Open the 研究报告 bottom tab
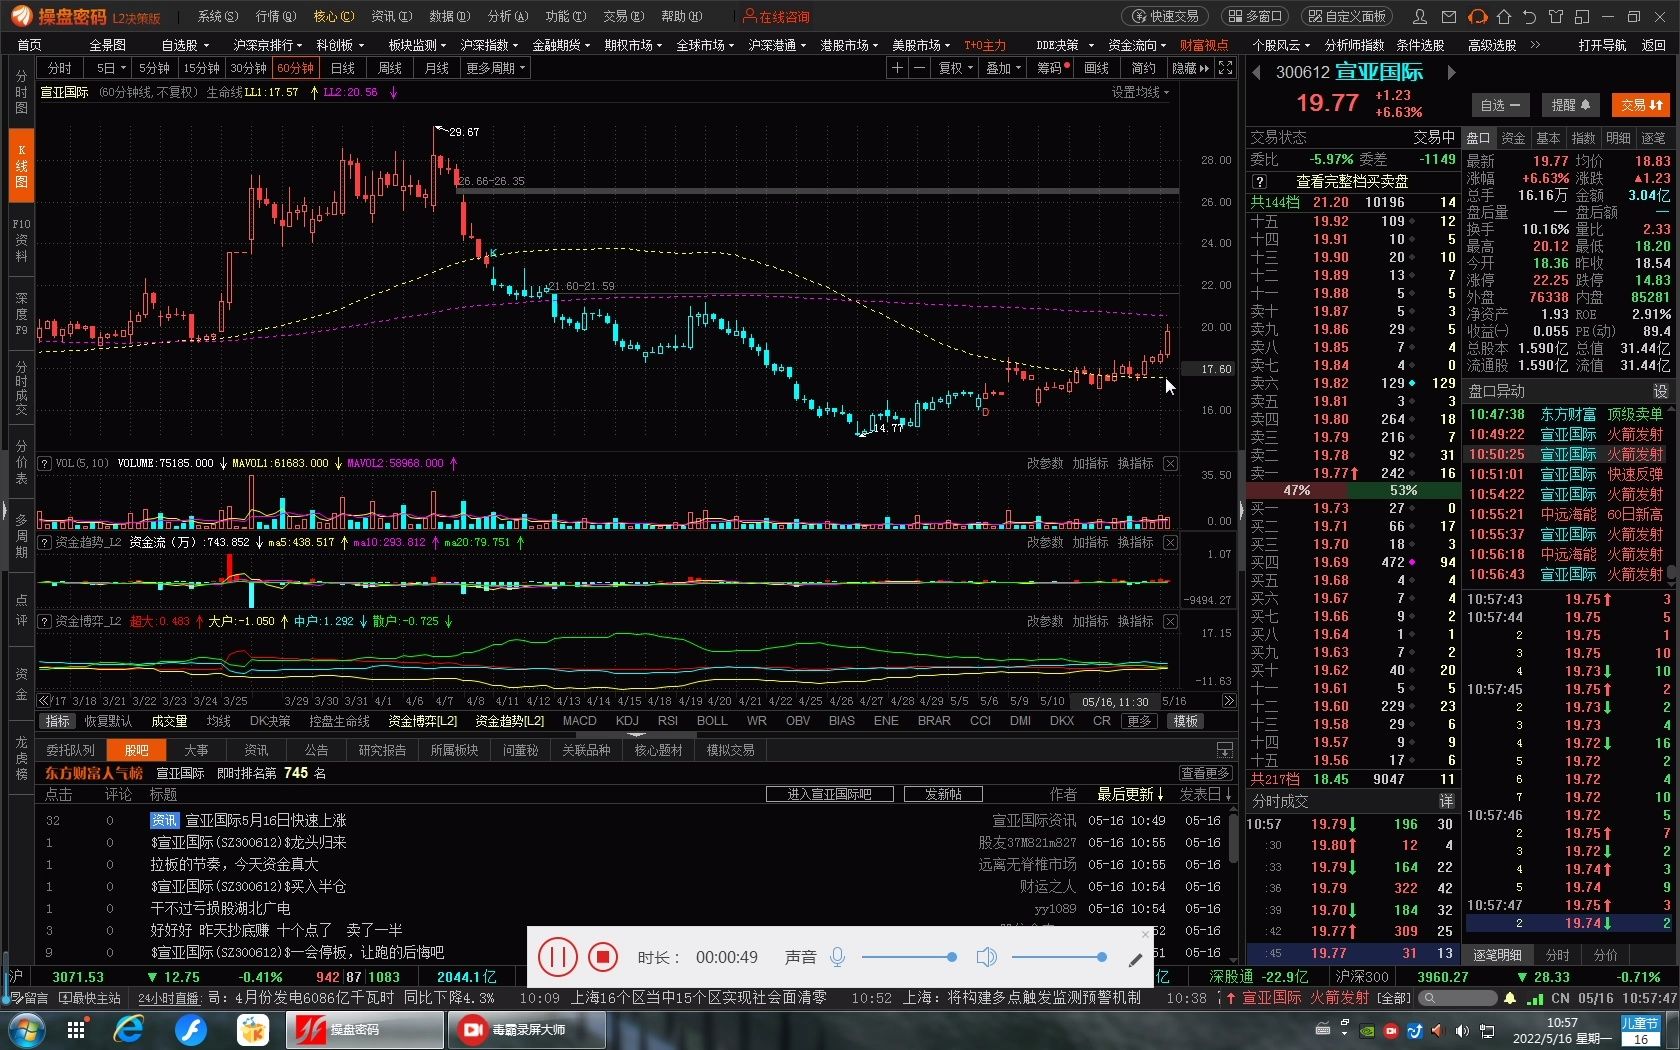The image size is (1680, 1050). 382,750
